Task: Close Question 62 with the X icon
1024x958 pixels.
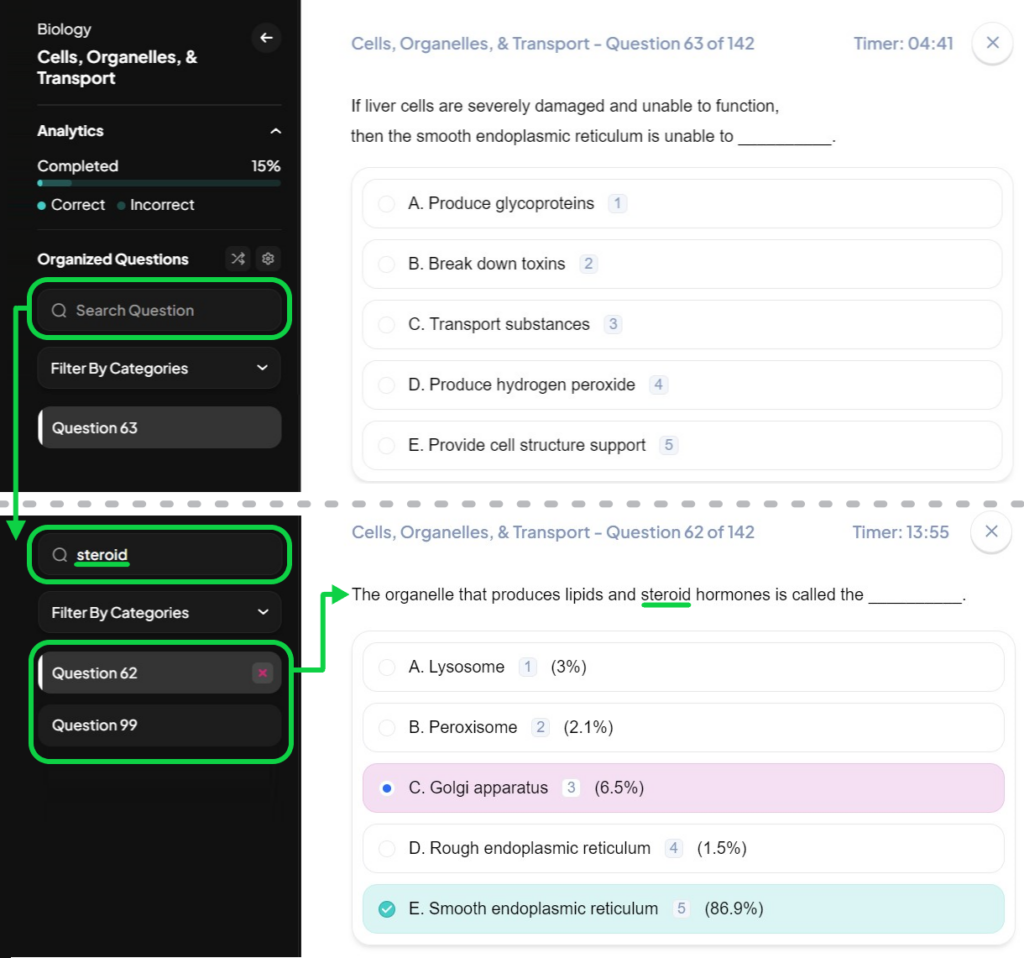Action: tap(991, 531)
